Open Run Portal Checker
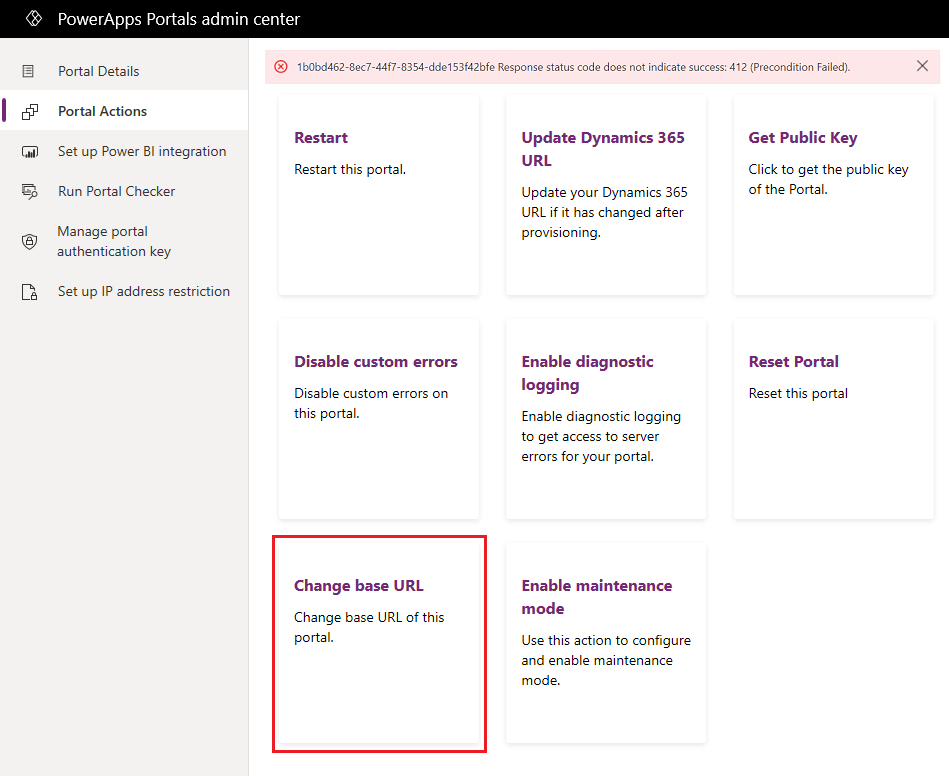The image size is (949, 776). point(123,191)
